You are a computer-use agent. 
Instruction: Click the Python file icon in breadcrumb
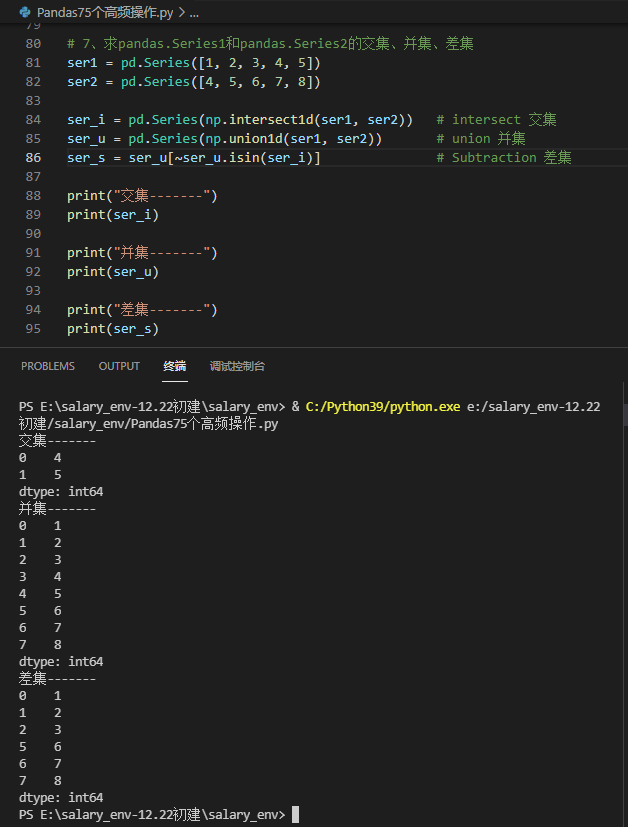[25, 12]
